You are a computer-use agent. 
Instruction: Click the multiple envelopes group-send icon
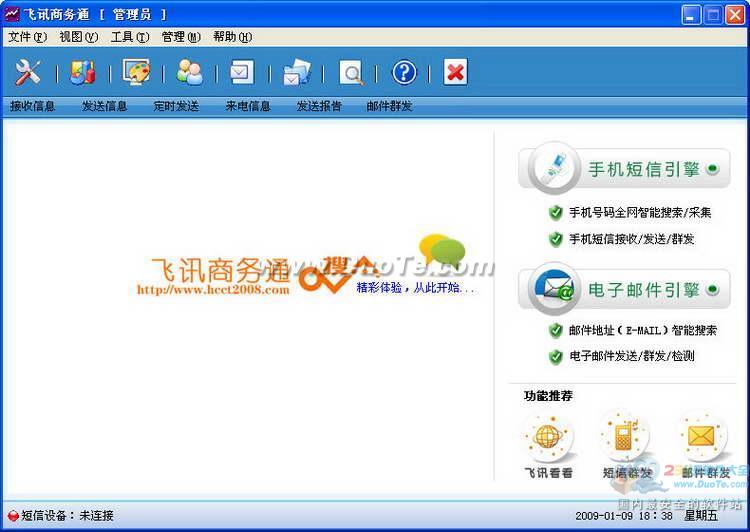point(297,73)
